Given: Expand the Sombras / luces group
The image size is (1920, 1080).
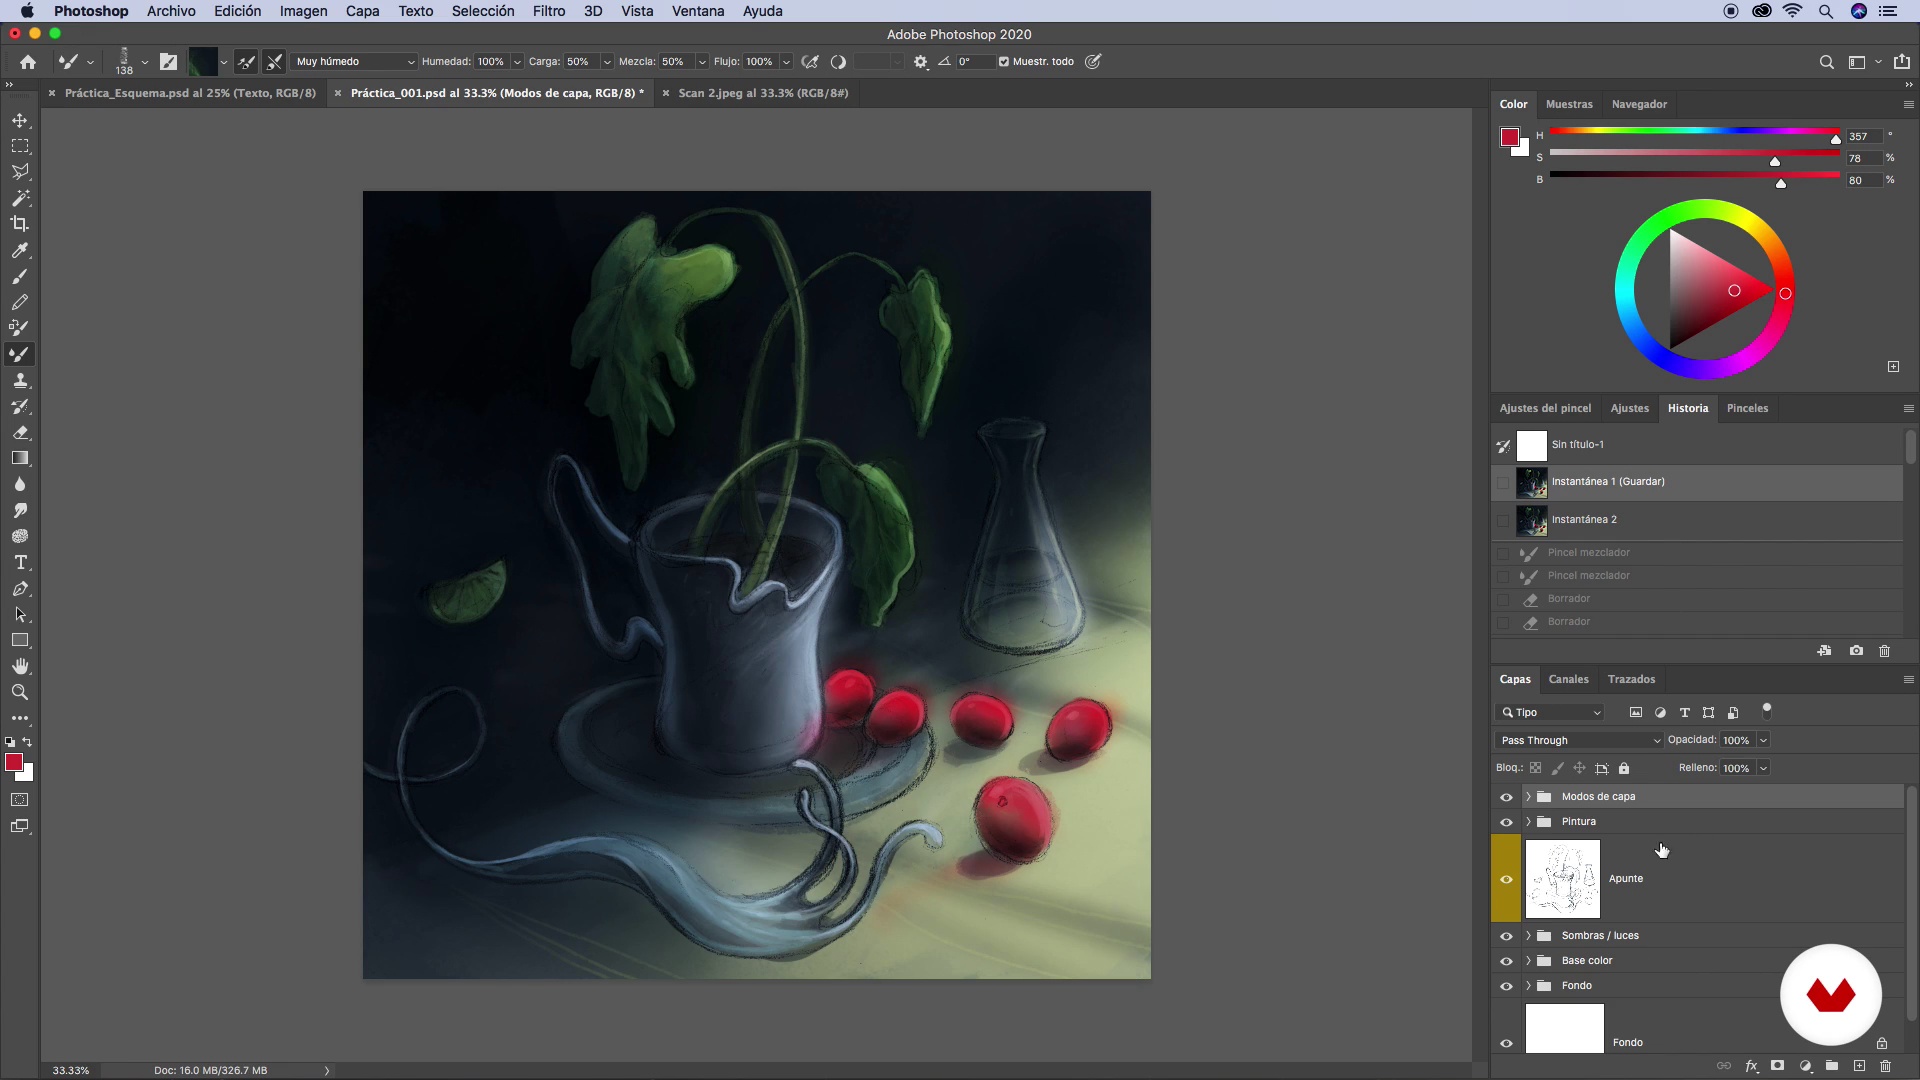Looking at the screenshot, I should tap(1528, 936).
